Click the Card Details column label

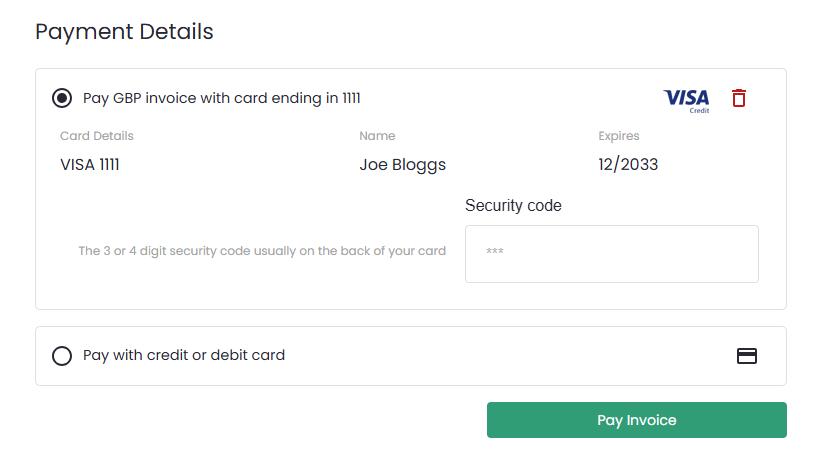[97, 136]
